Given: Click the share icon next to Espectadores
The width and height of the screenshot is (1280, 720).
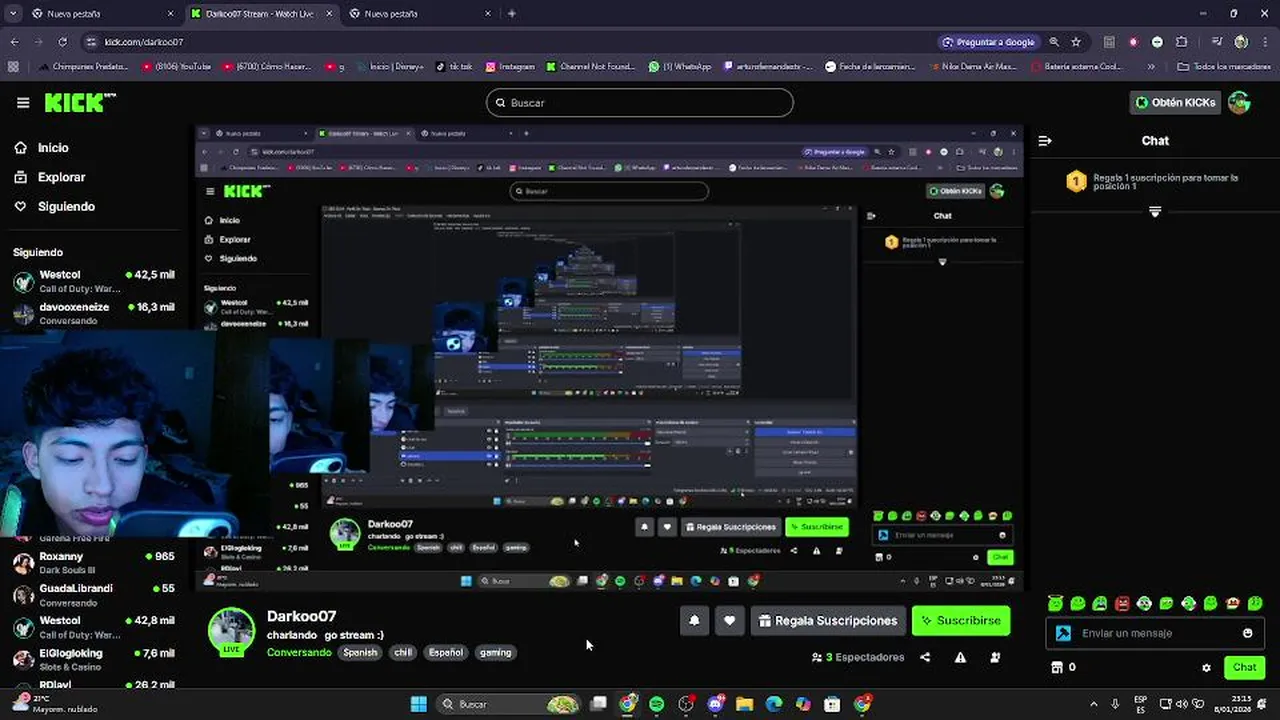Looking at the screenshot, I should [x=925, y=657].
